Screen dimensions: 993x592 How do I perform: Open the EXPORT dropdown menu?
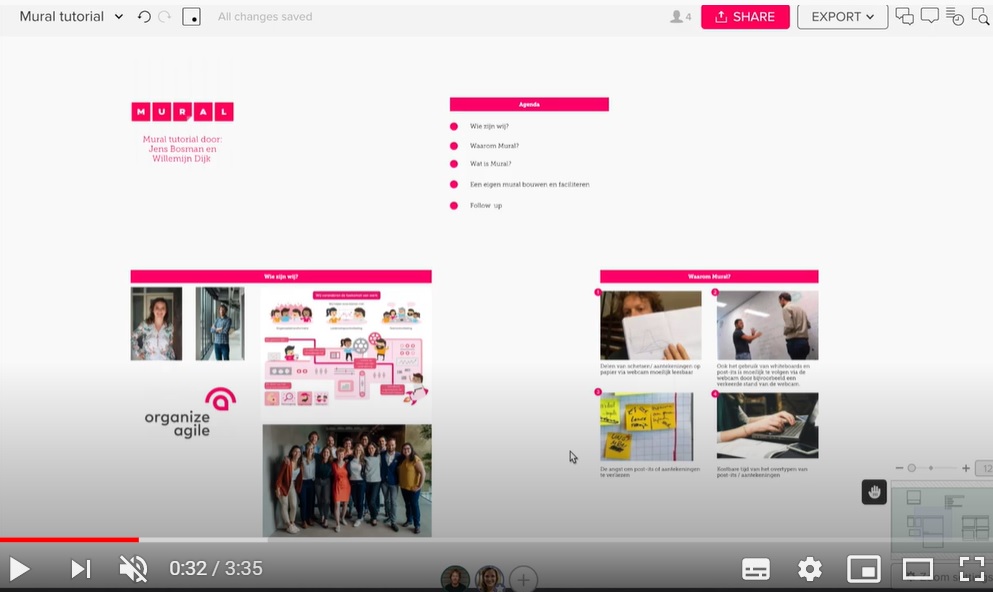tap(842, 17)
